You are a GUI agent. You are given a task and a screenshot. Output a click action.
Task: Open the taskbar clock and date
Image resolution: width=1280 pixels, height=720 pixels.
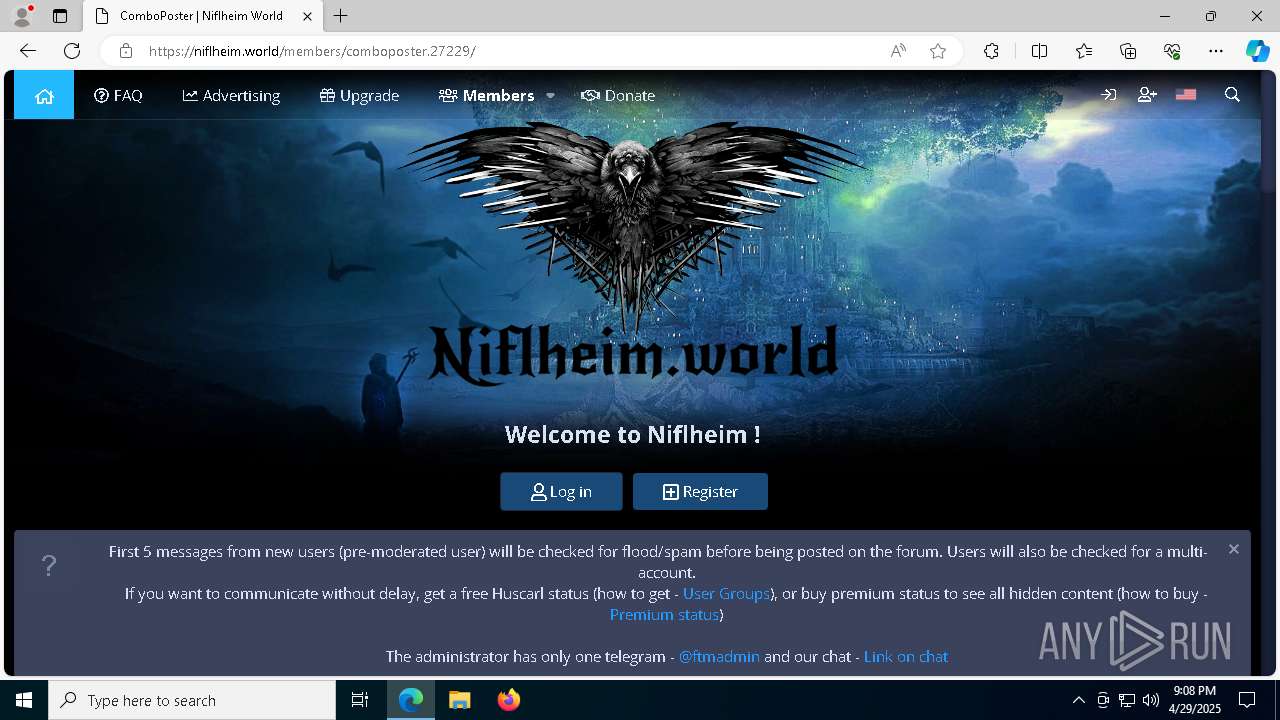click(1197, 700)
